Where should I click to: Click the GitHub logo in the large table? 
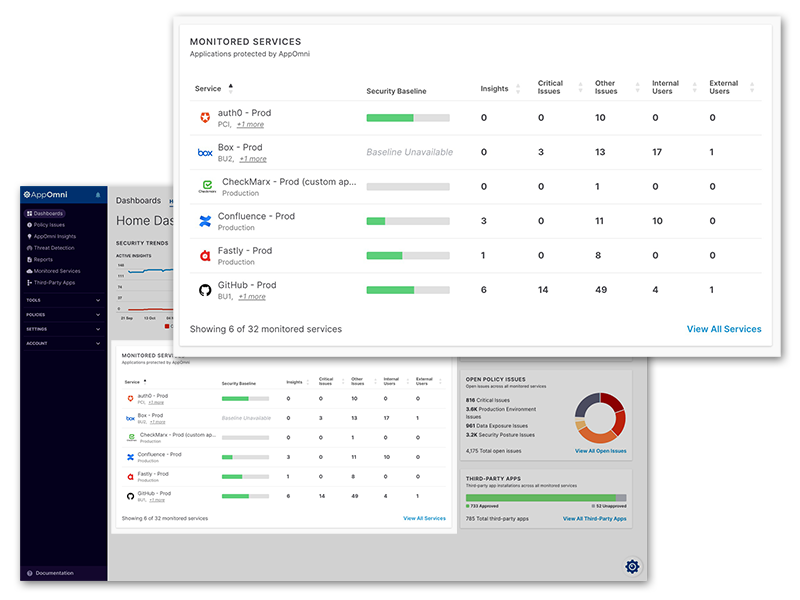tap(205, 290)
